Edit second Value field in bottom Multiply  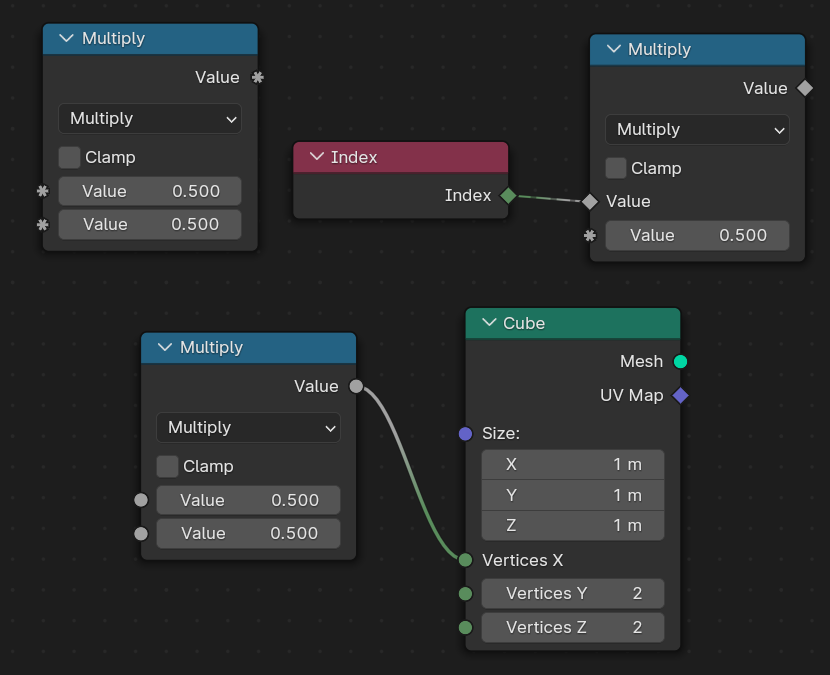pos(248,534)
